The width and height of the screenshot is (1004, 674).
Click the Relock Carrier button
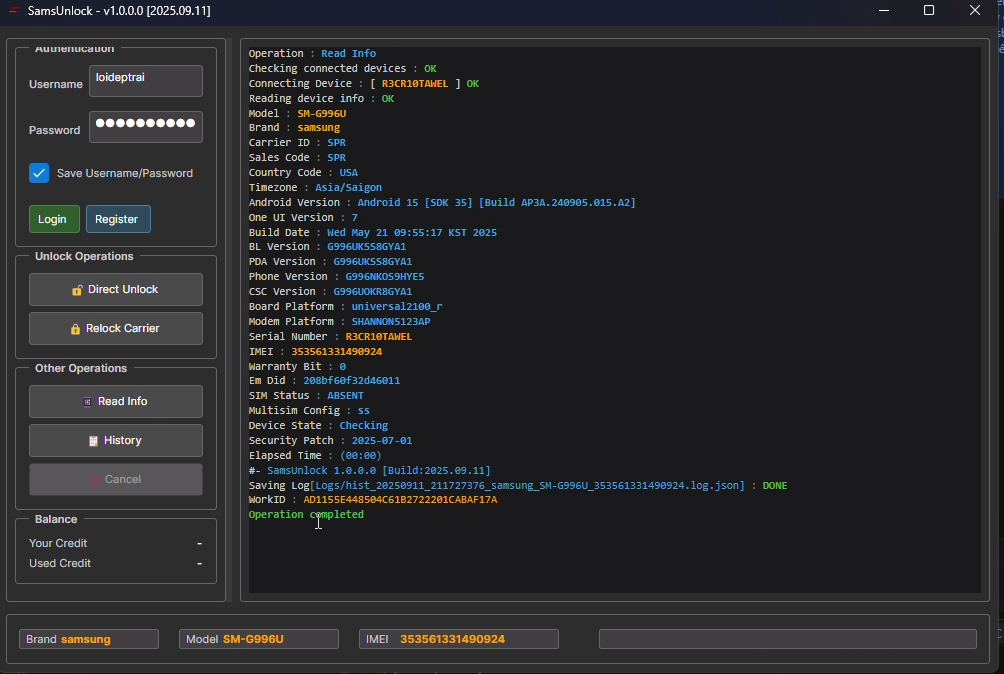(116, 328)
